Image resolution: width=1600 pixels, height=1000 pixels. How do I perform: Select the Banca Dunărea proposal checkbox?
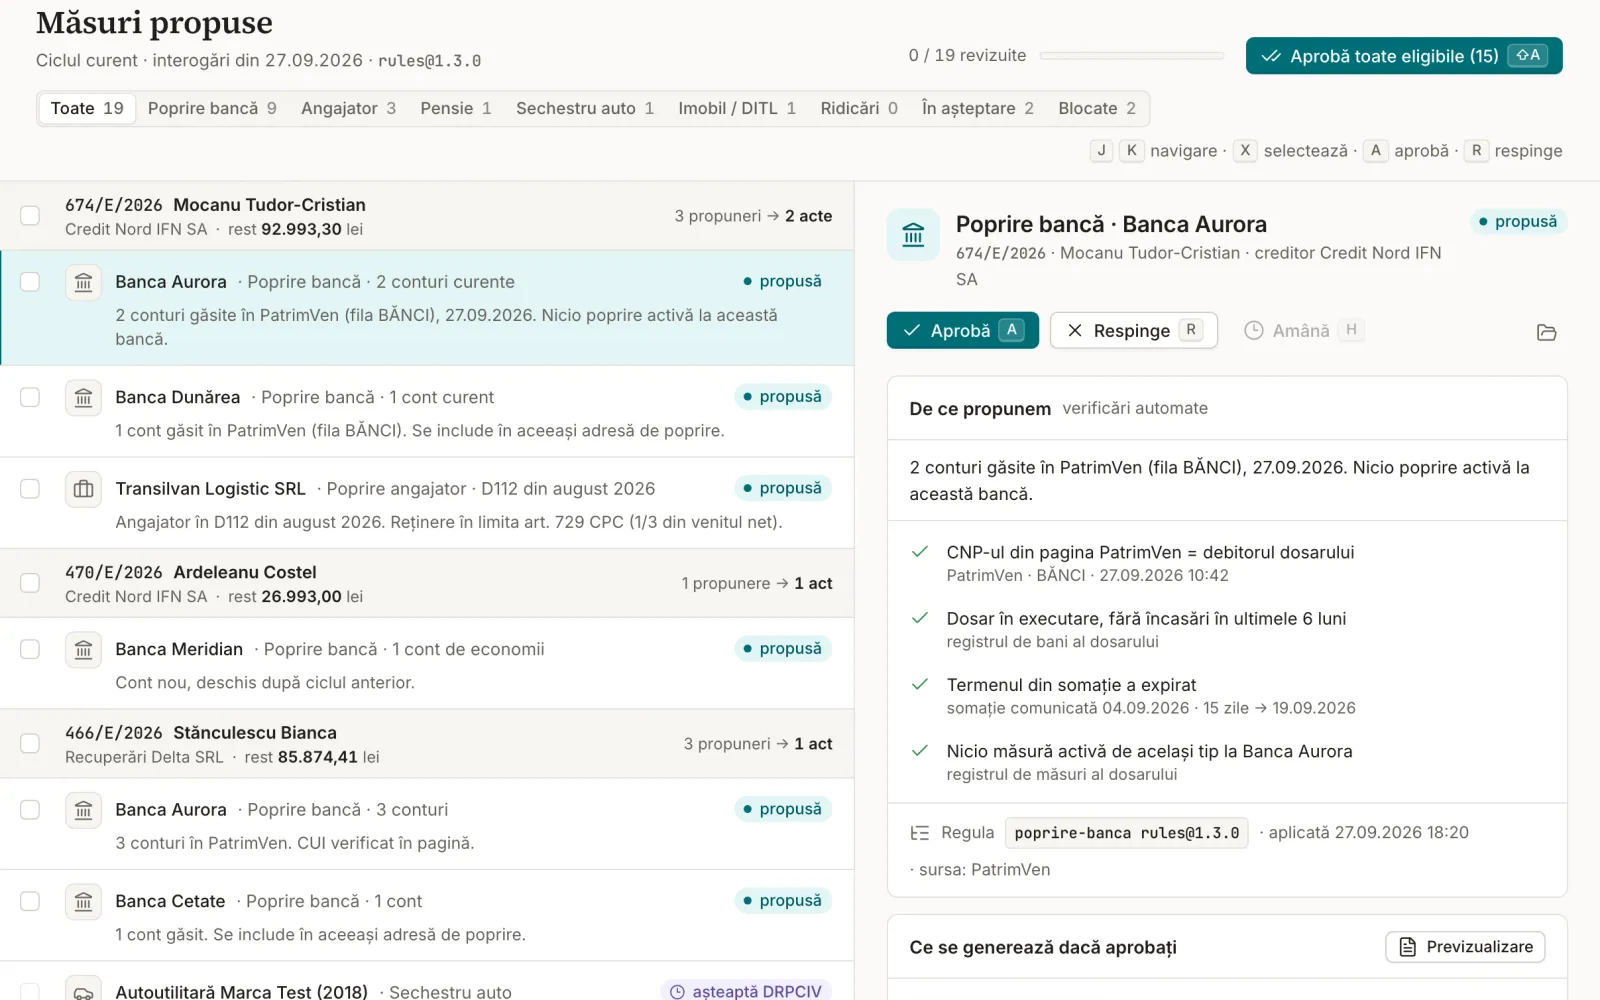[x=30, y=398]
